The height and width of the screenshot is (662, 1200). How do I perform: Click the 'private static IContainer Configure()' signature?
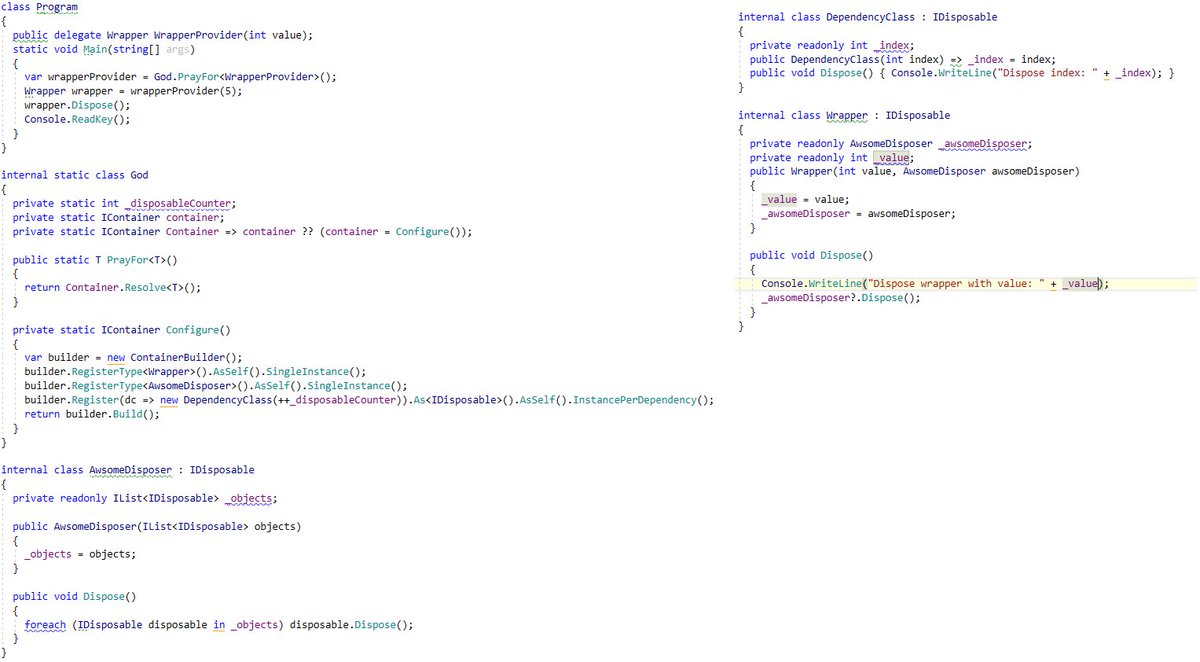[x=121, y=329]
